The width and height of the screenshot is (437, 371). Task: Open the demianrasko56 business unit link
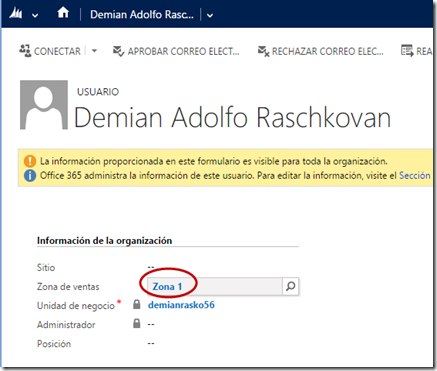181,305
